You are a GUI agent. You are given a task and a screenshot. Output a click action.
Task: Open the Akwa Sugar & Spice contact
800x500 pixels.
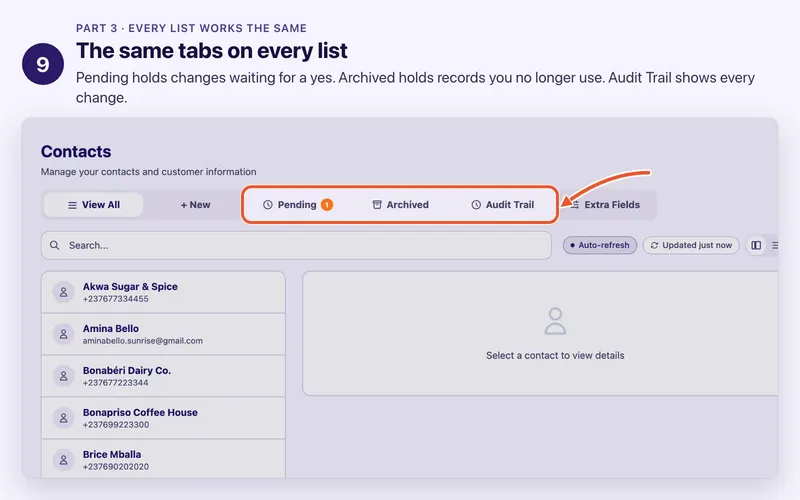pos(163,292)
